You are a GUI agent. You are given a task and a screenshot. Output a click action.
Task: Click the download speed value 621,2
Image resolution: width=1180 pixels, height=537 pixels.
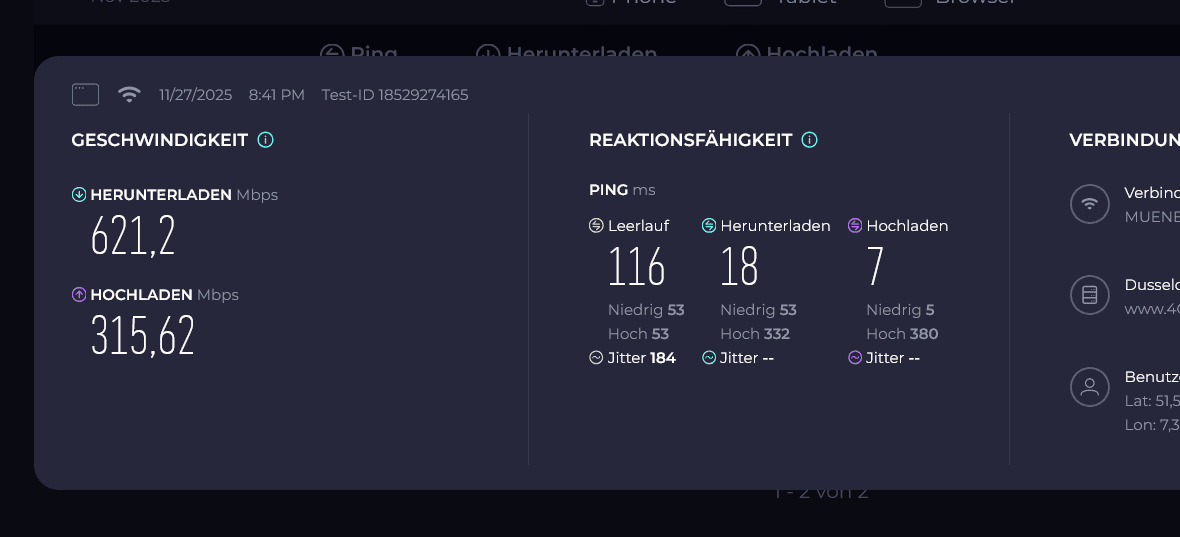[133, 236]
